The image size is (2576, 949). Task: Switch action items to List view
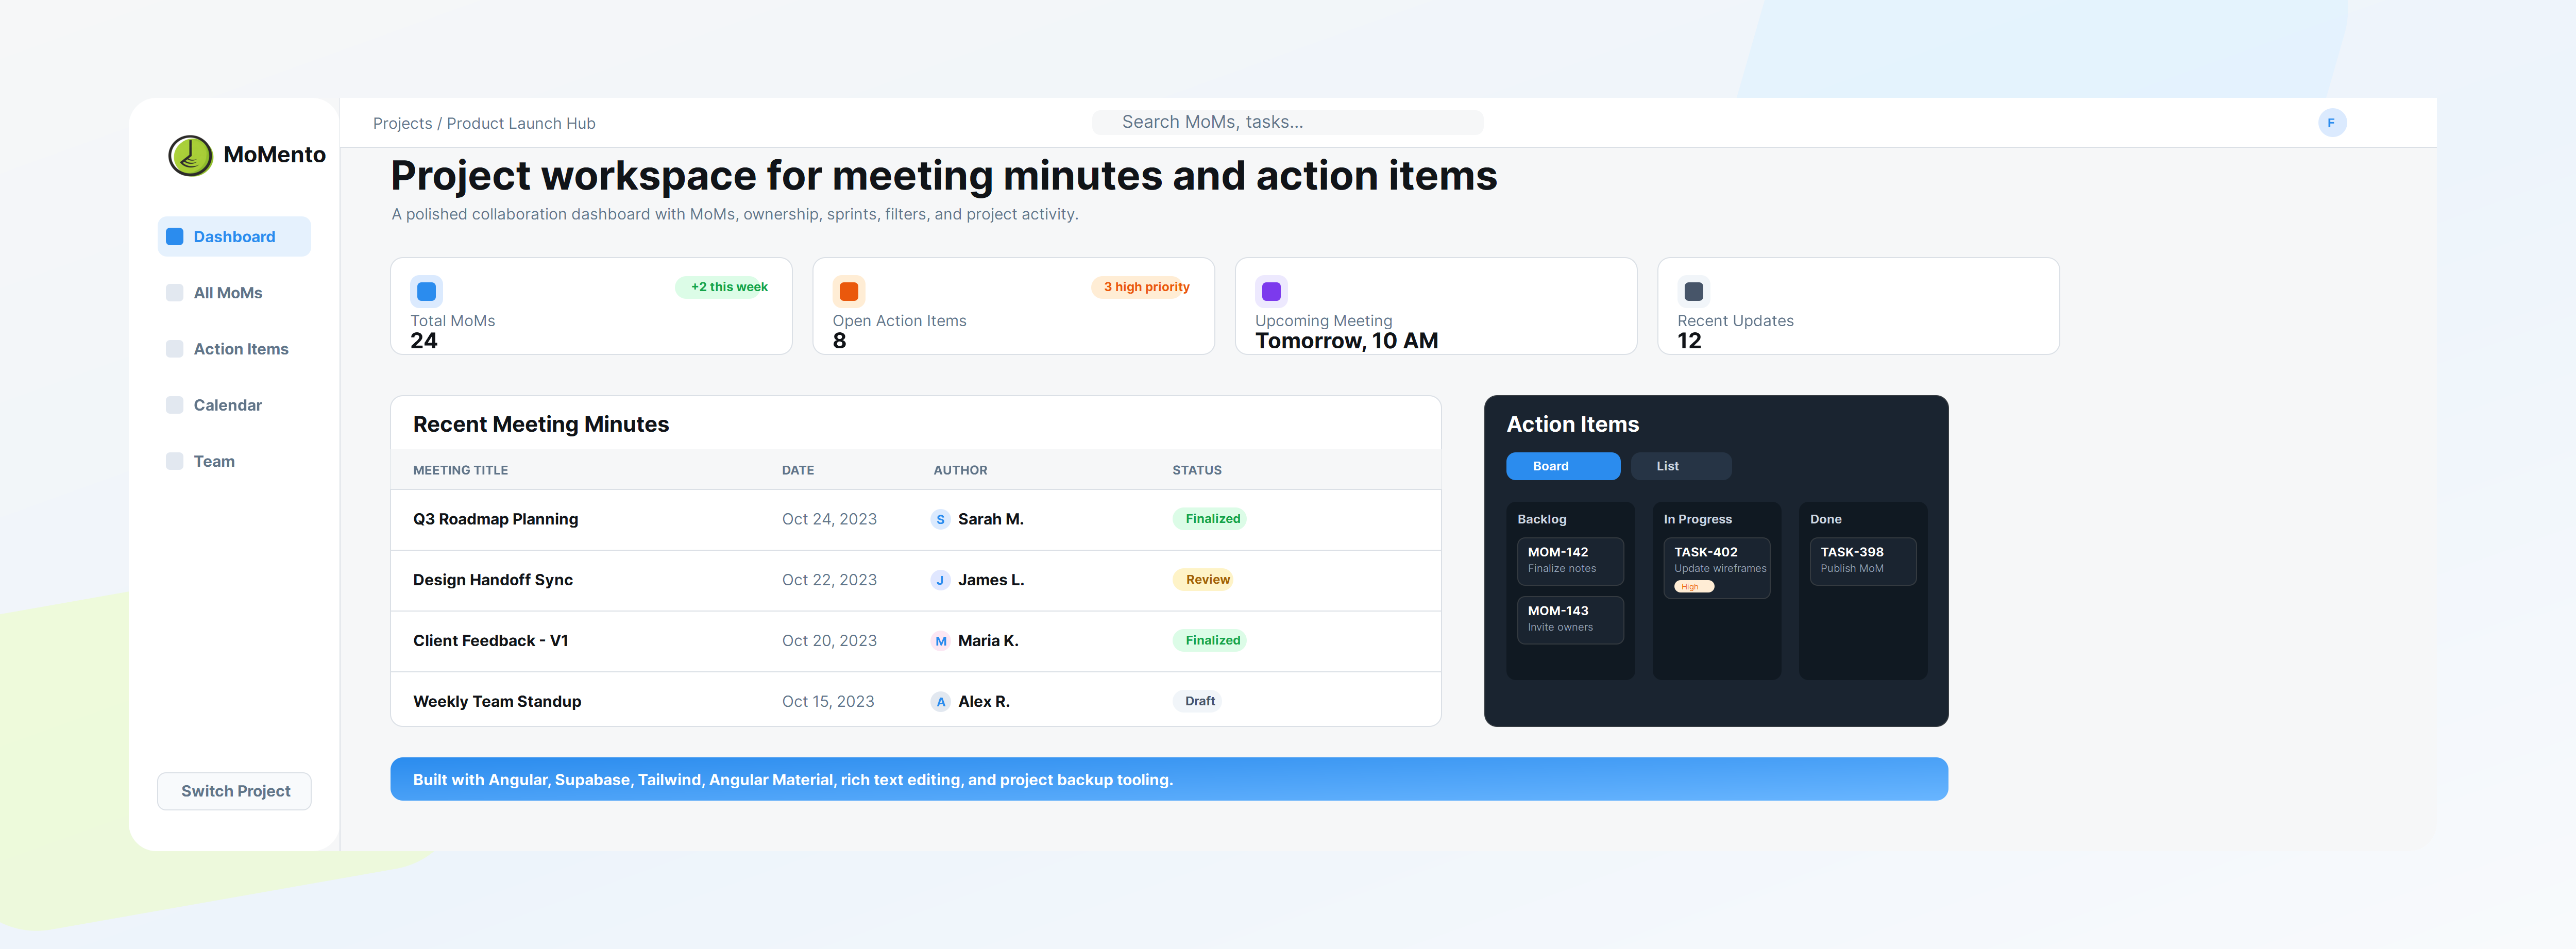1680,466
